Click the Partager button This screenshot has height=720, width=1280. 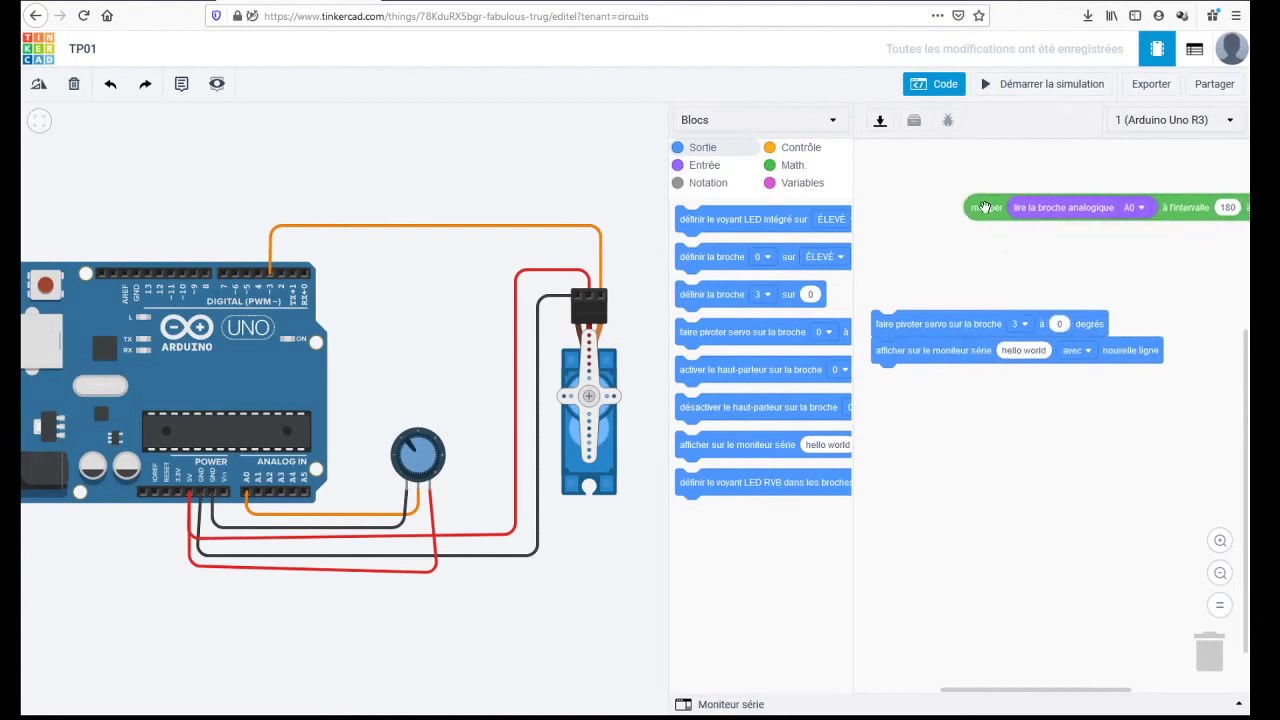point(1215,84)
